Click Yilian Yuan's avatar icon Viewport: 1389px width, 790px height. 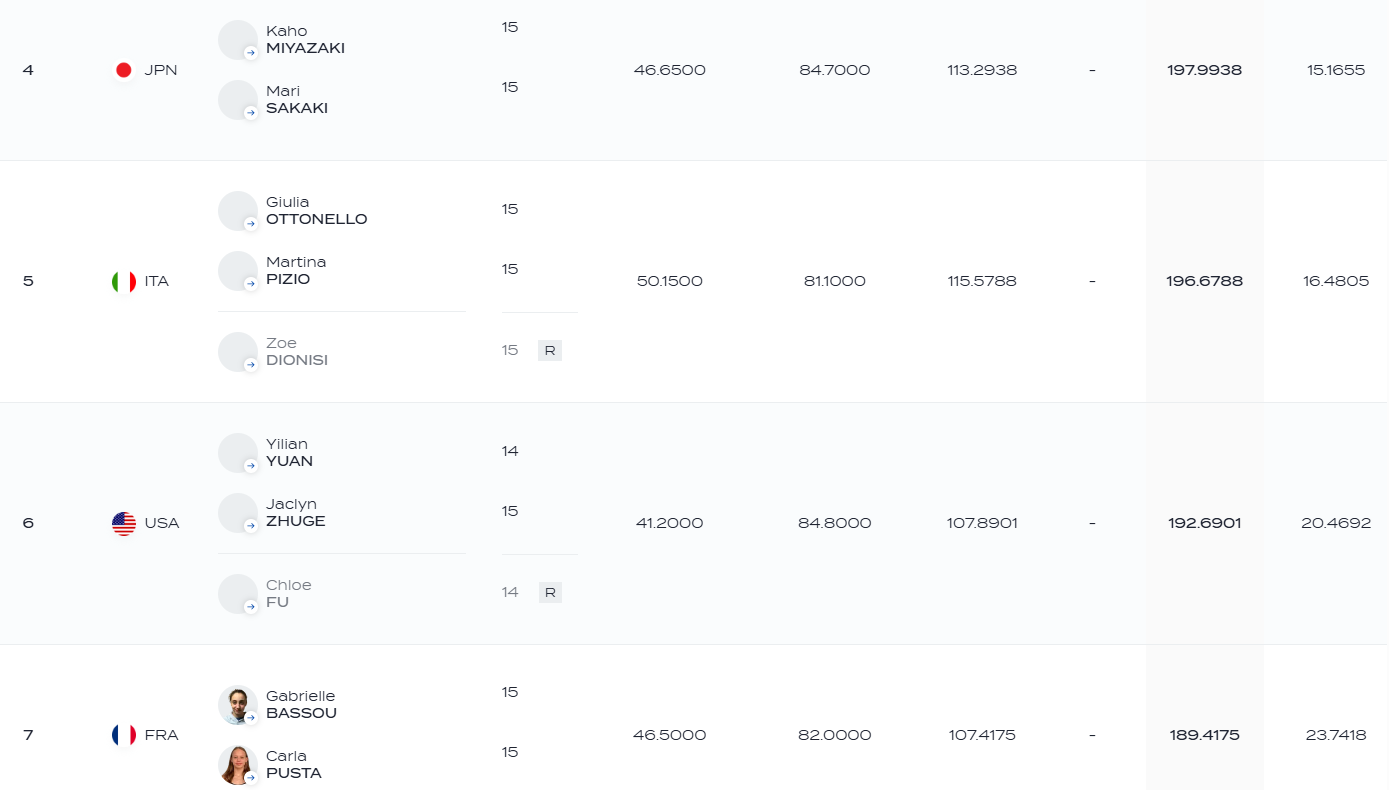[x=238, y=453]
